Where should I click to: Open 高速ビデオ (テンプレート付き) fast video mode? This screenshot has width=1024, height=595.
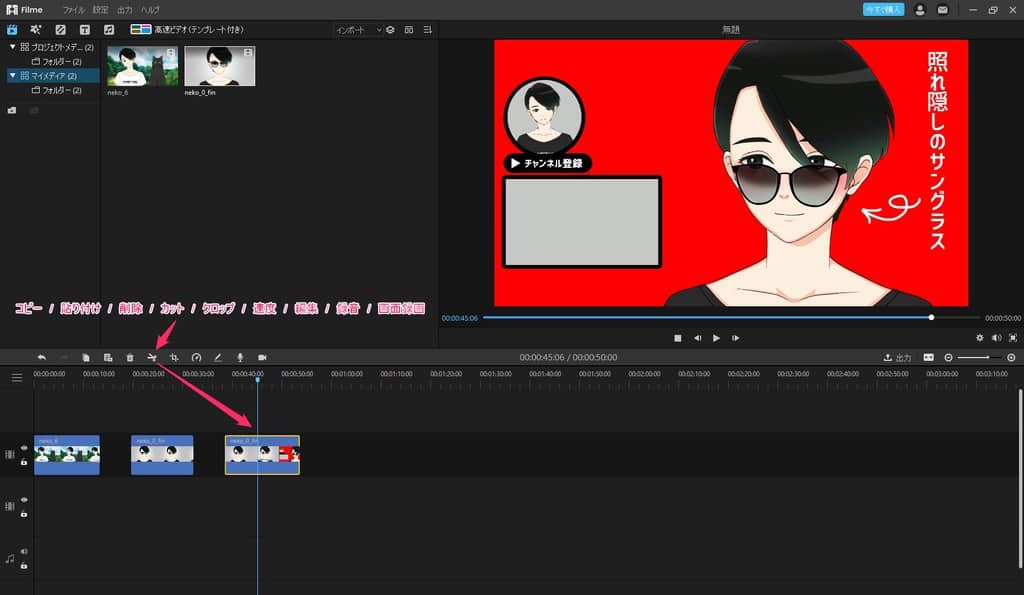187,29
